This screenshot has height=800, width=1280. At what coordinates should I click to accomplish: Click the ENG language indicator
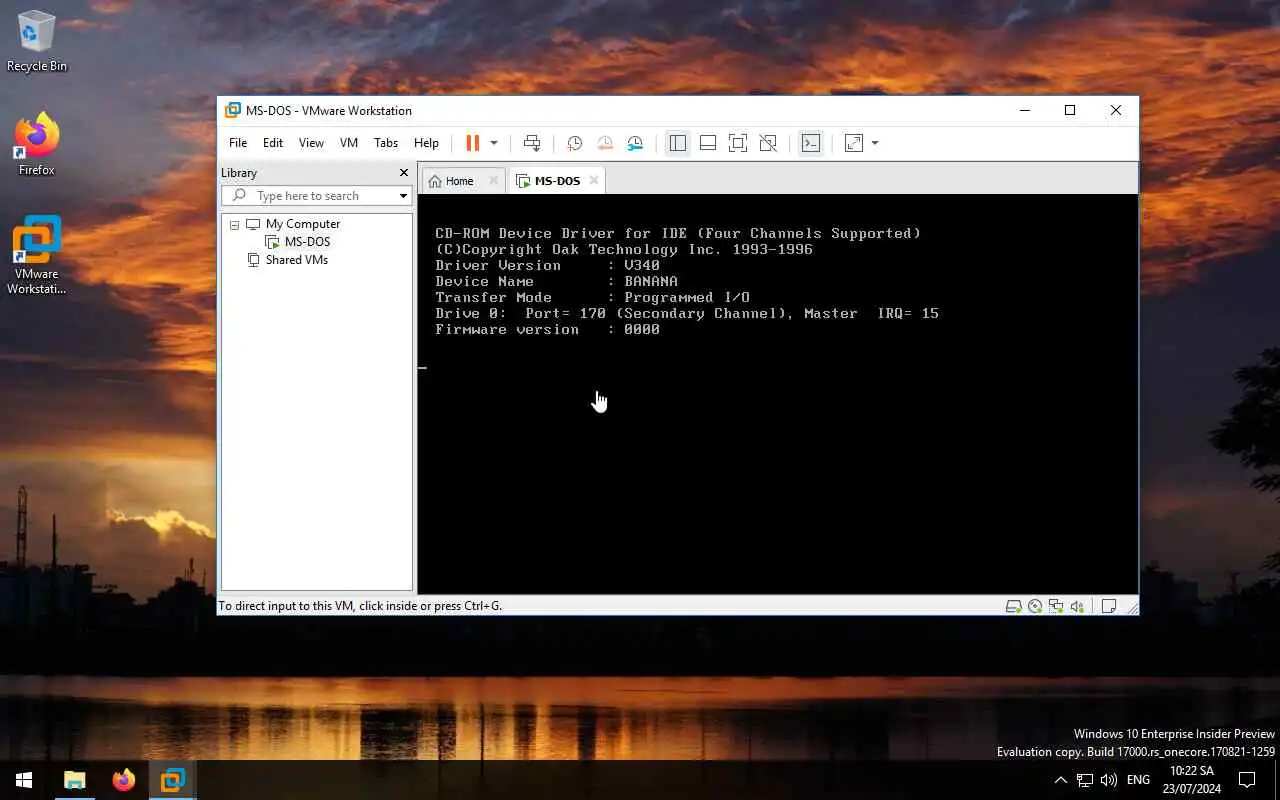1138,780
